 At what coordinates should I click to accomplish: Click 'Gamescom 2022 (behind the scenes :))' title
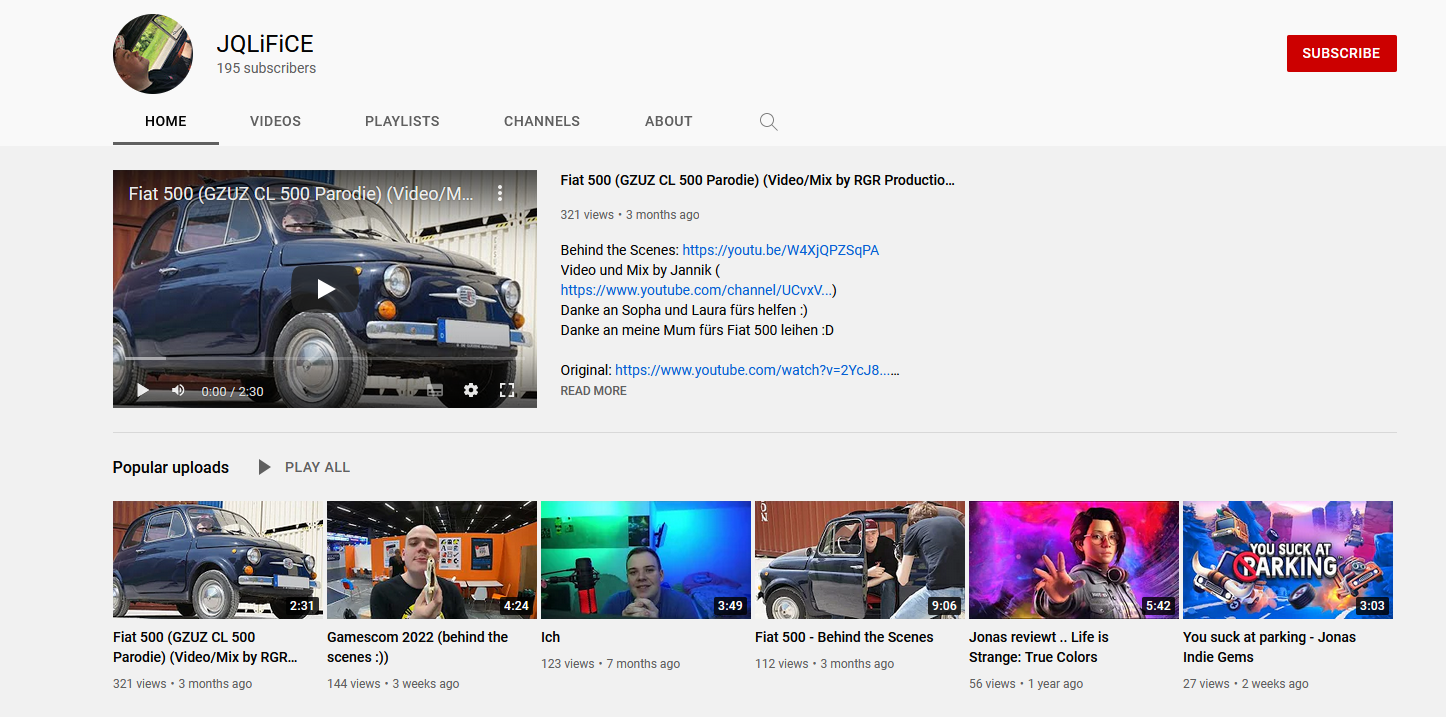[418, 647]
